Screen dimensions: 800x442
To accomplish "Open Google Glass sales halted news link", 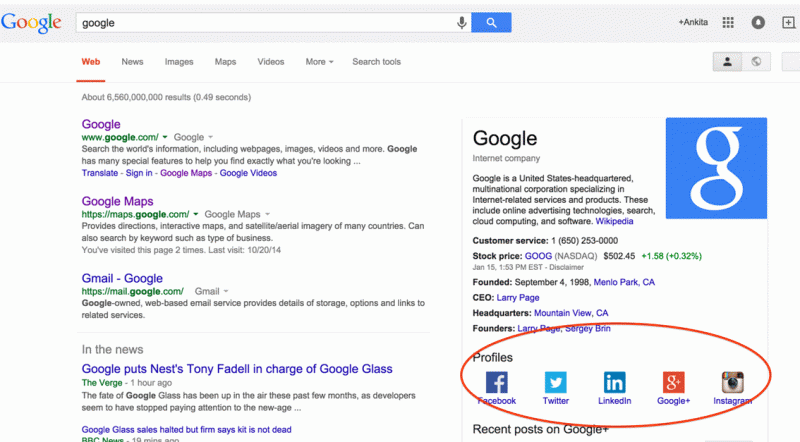I will pos(186,430).
